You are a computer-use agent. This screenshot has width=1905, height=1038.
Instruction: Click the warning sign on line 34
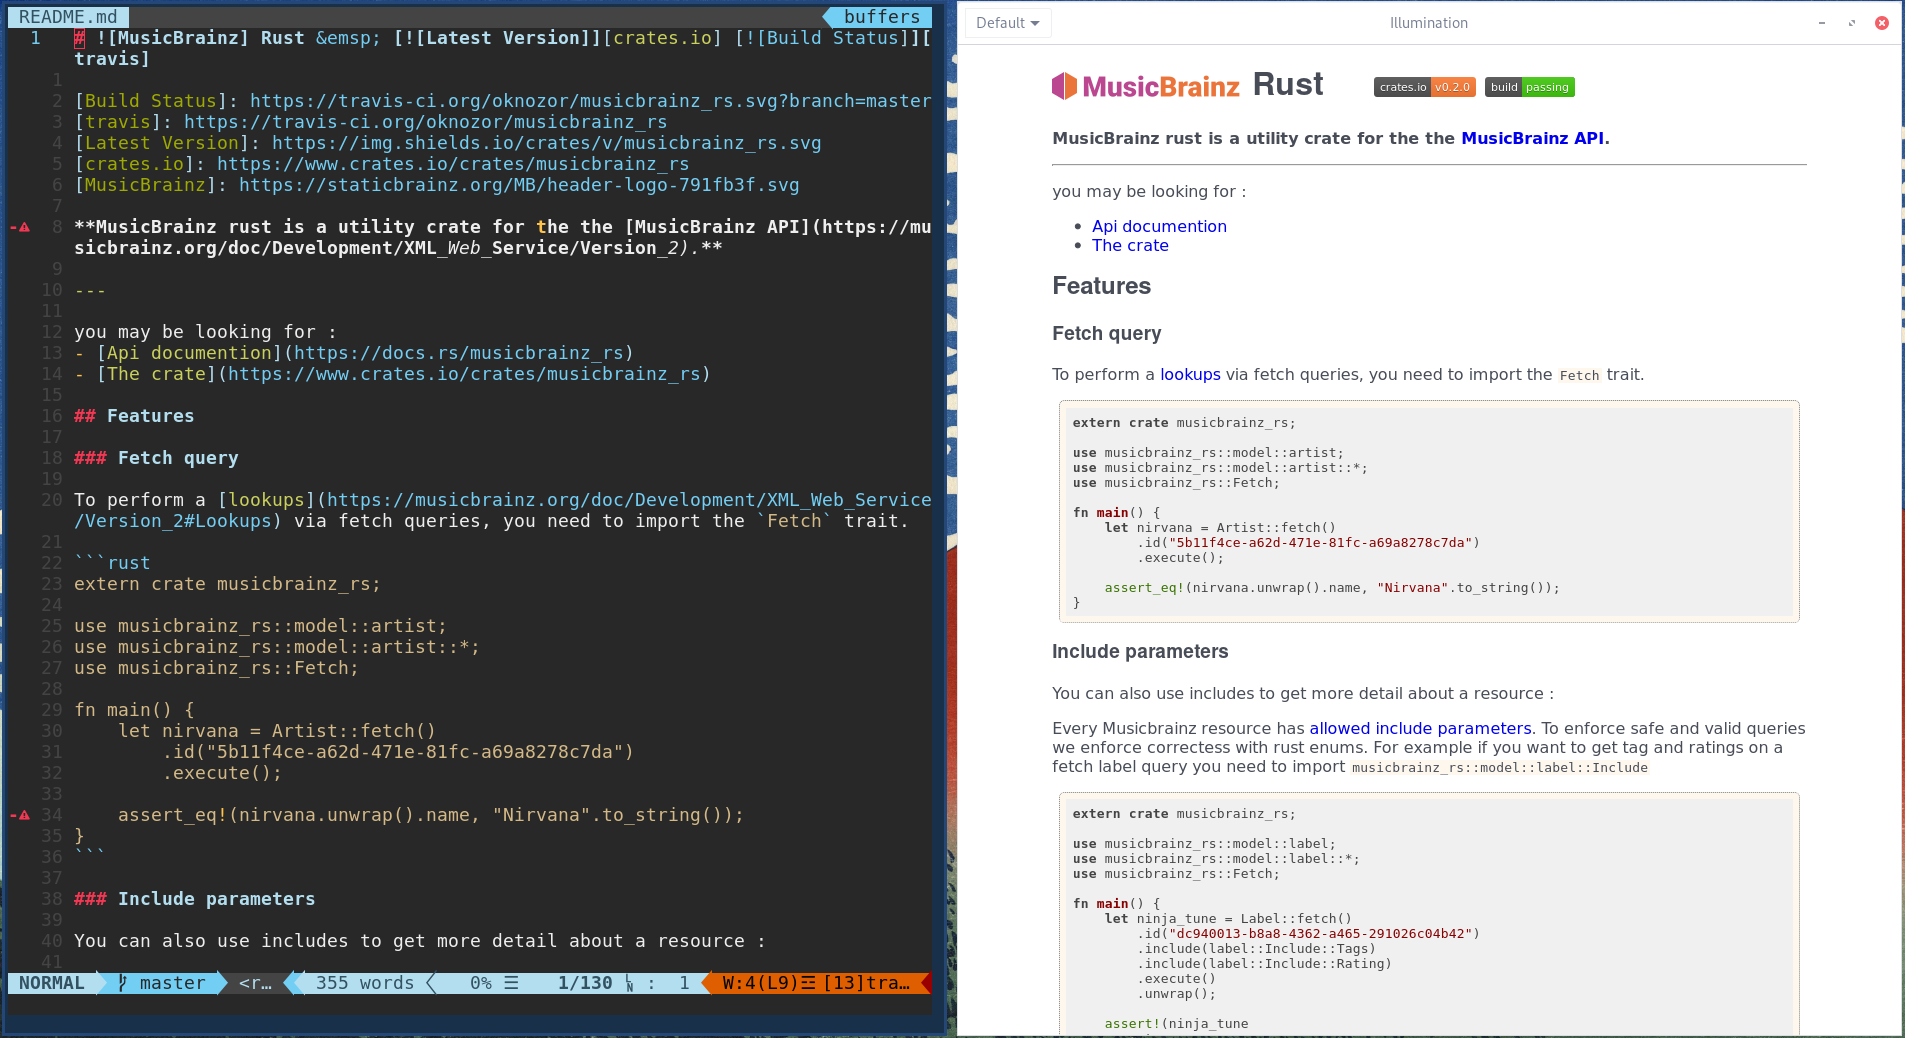pos(21,815)
